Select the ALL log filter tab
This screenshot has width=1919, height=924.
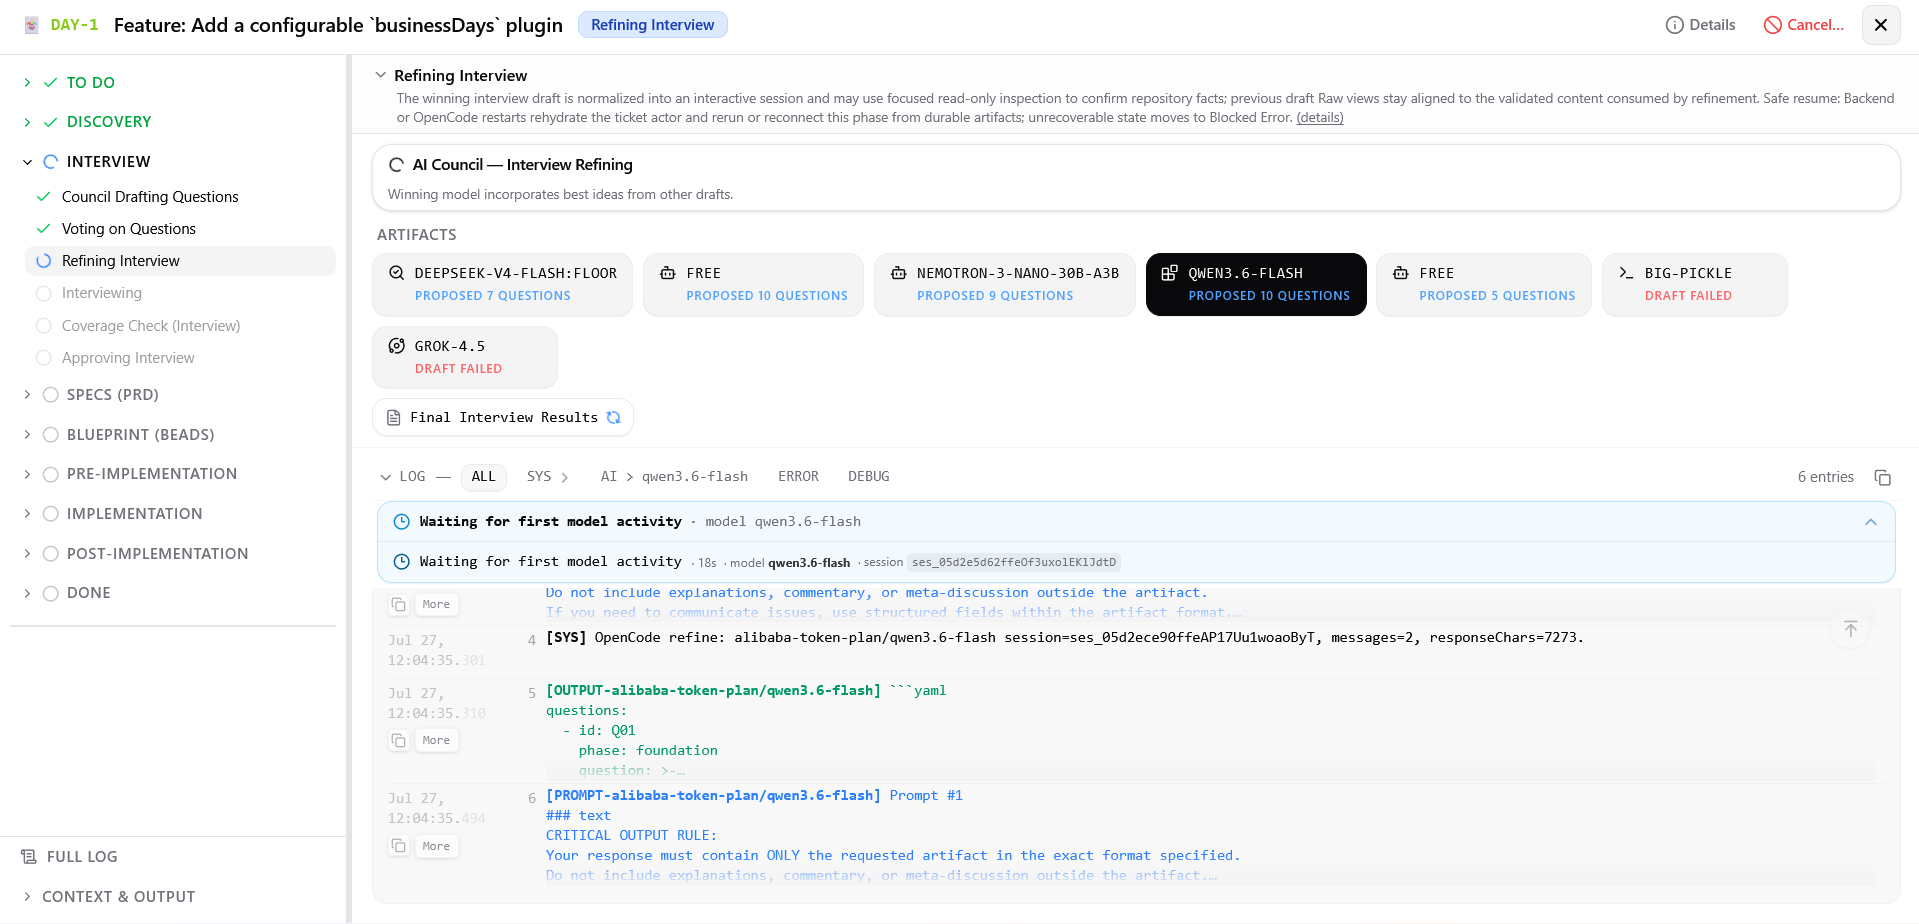[484, 477]
